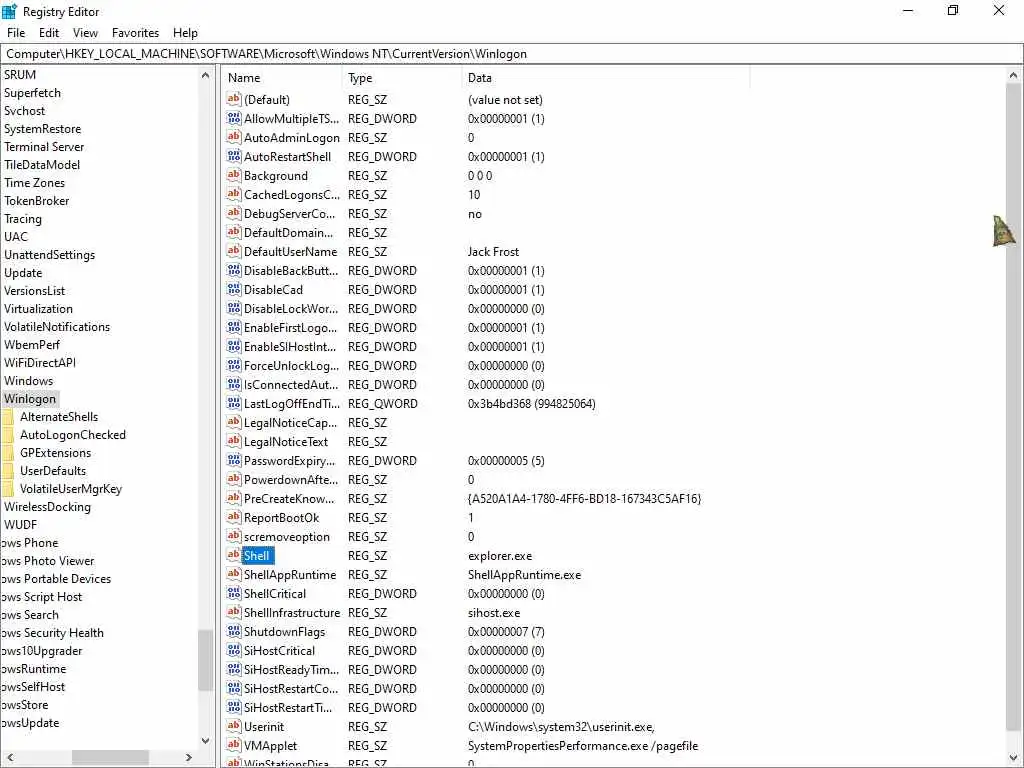1024x768 pixels.
Task: Select the SystemRestore key
Action: click(42, 129)
